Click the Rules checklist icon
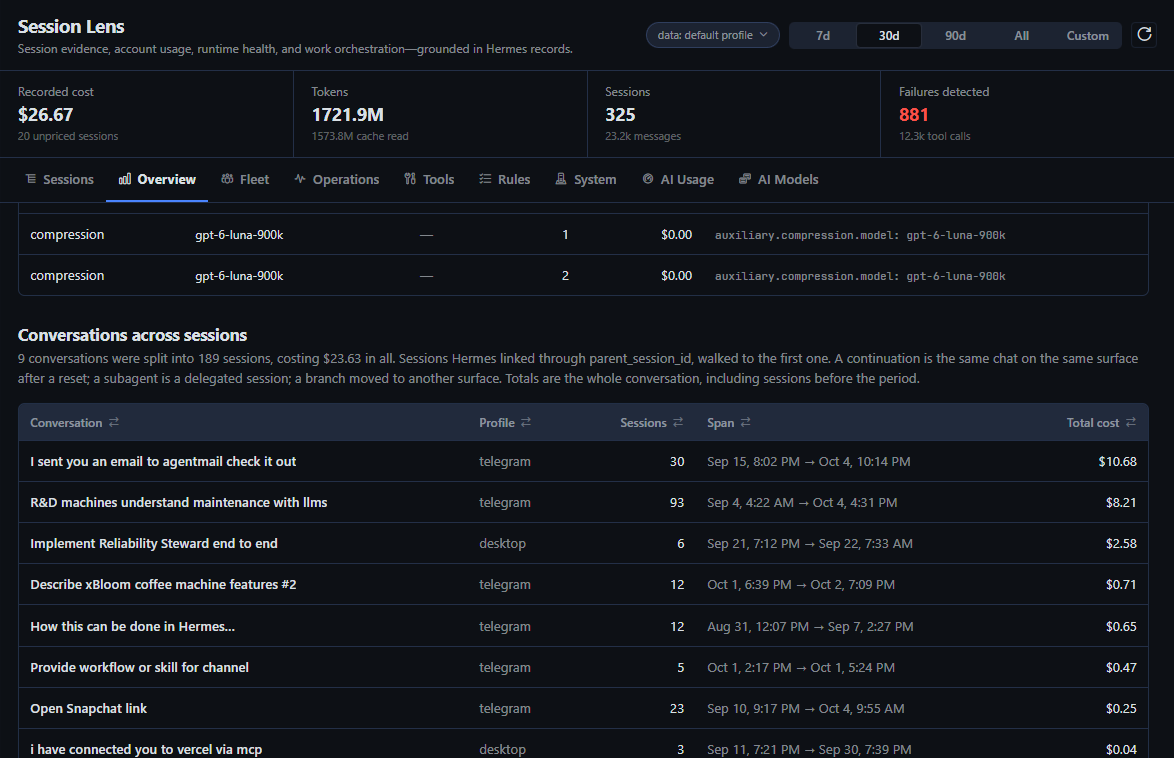Screen dimensions: 1174x758 (485, 179)
